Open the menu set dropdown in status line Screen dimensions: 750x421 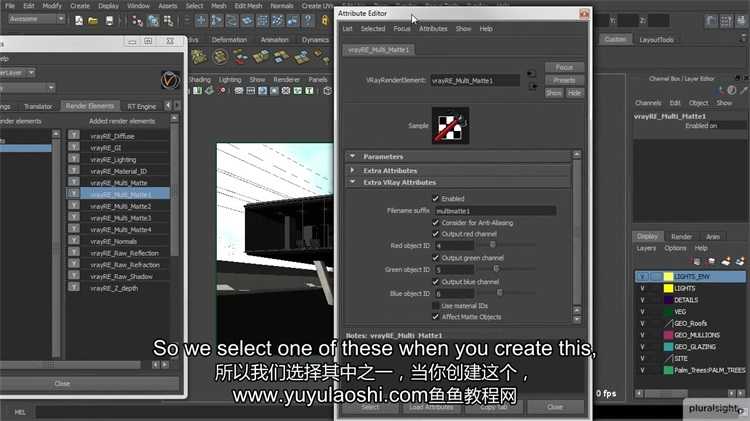tap(36, 19)
